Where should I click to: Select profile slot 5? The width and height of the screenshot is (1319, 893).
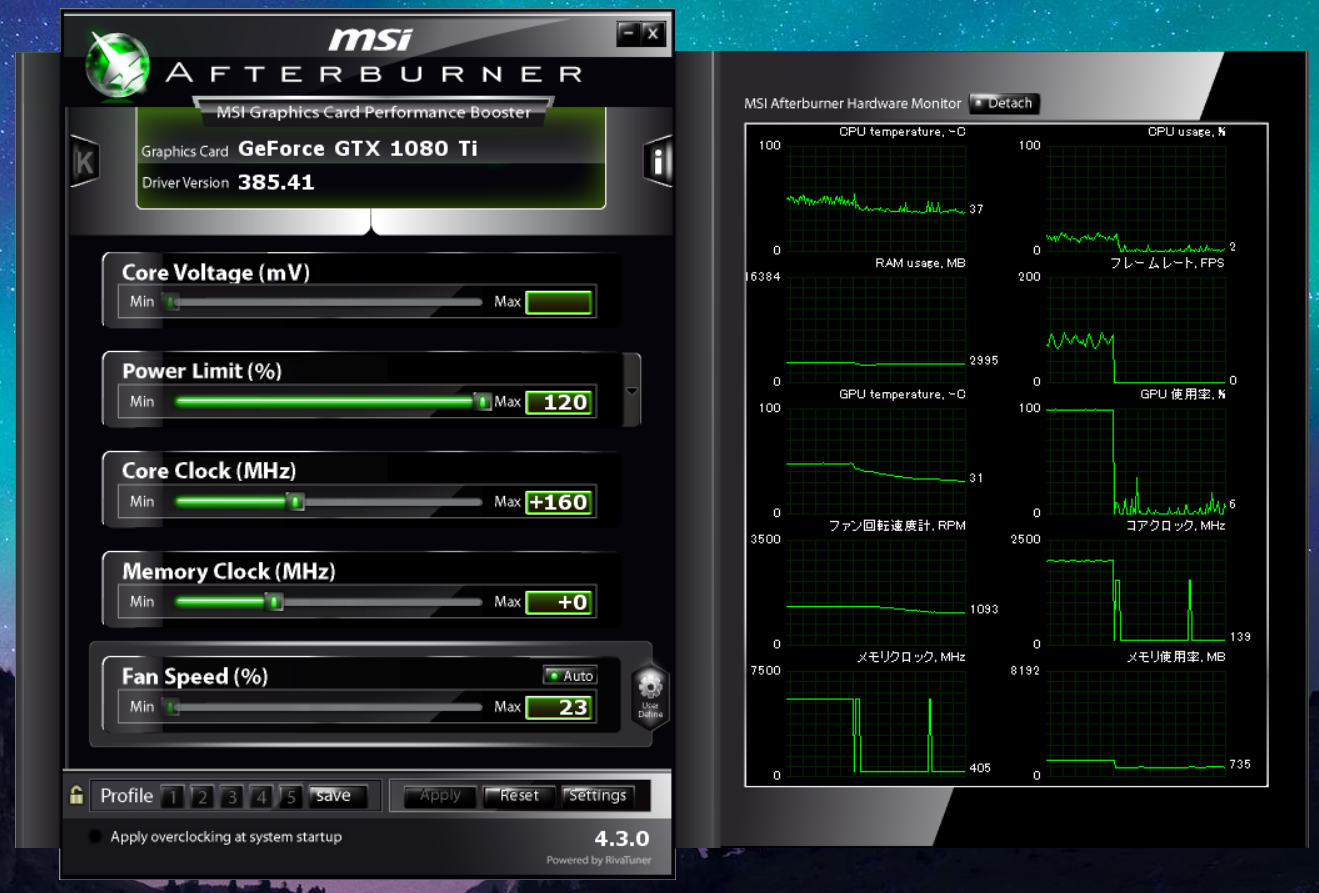(291, 797)
